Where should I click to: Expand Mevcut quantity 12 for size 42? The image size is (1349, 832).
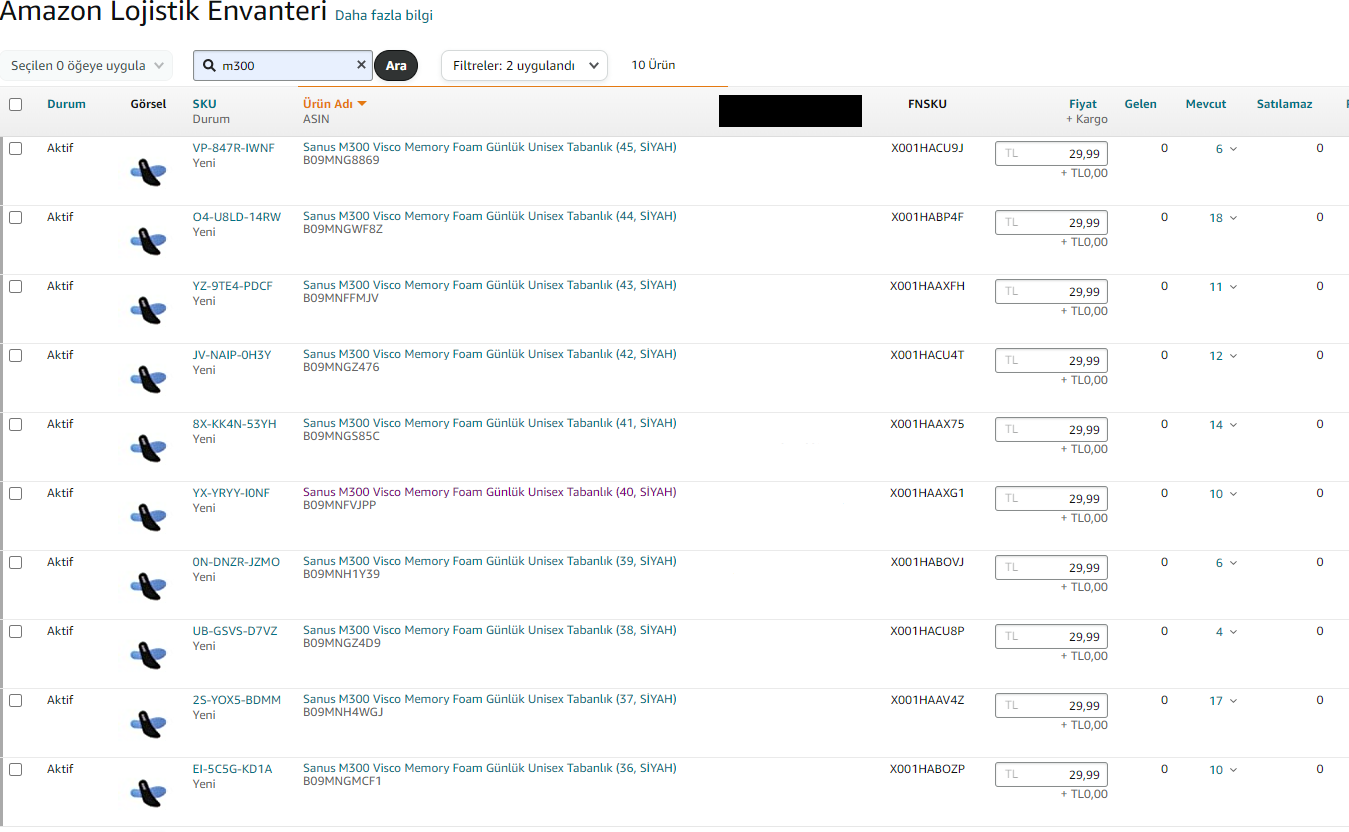click(x=1223, y=356)
